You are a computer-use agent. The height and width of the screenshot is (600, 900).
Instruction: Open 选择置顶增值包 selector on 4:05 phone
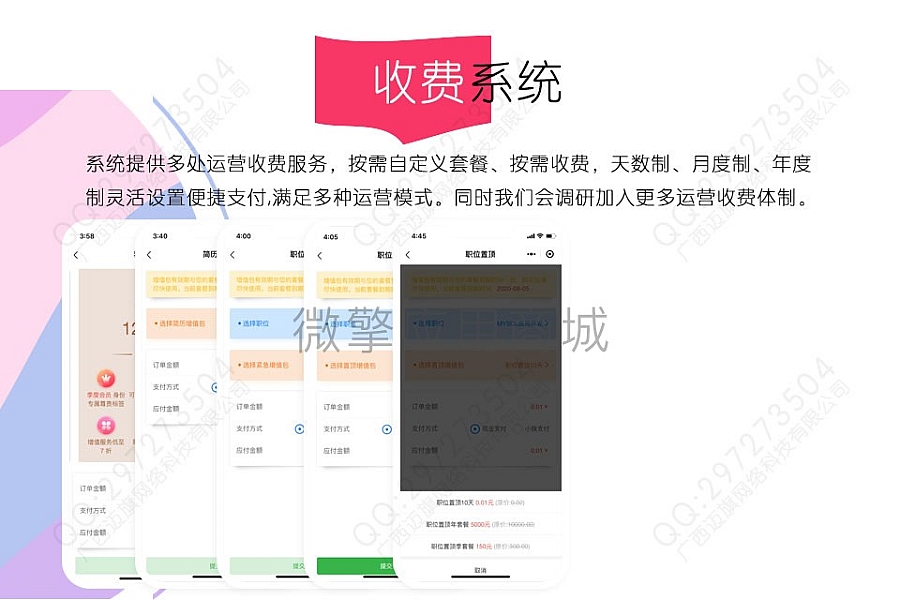[354, 366]
